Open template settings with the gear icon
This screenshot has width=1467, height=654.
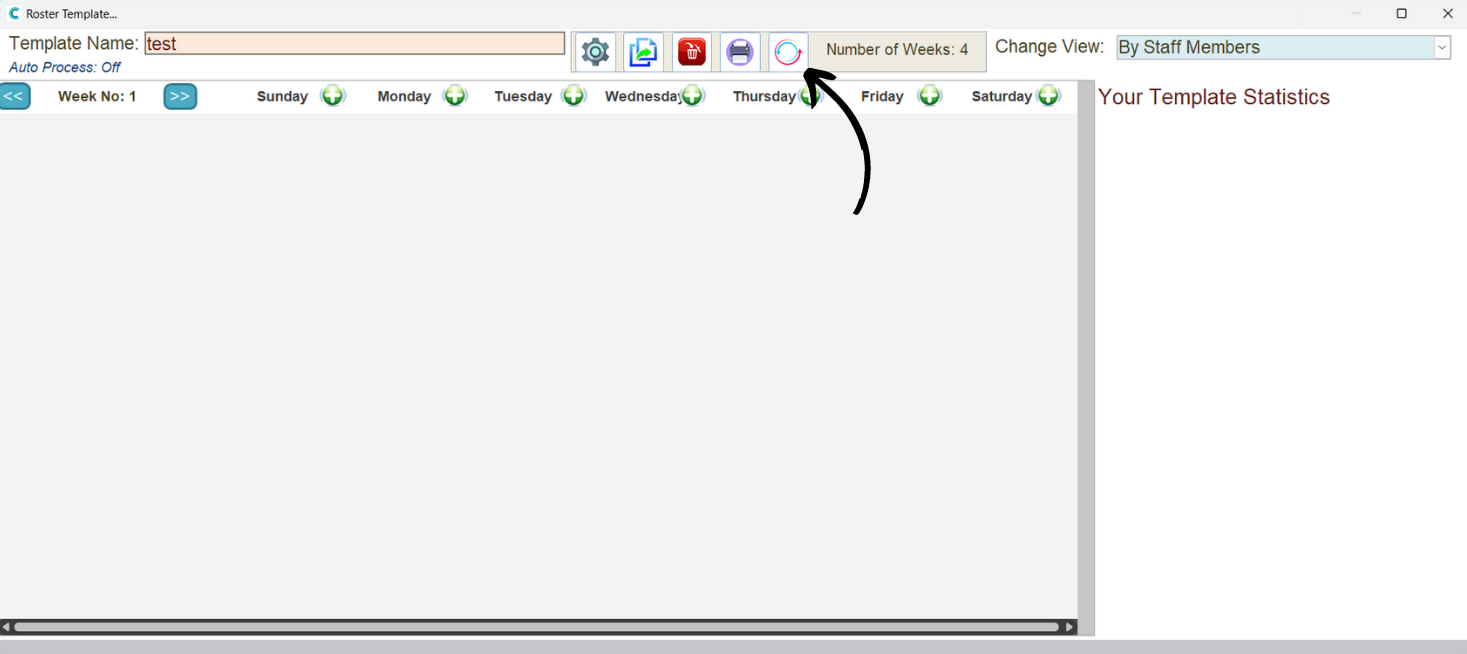click(595, 52)
